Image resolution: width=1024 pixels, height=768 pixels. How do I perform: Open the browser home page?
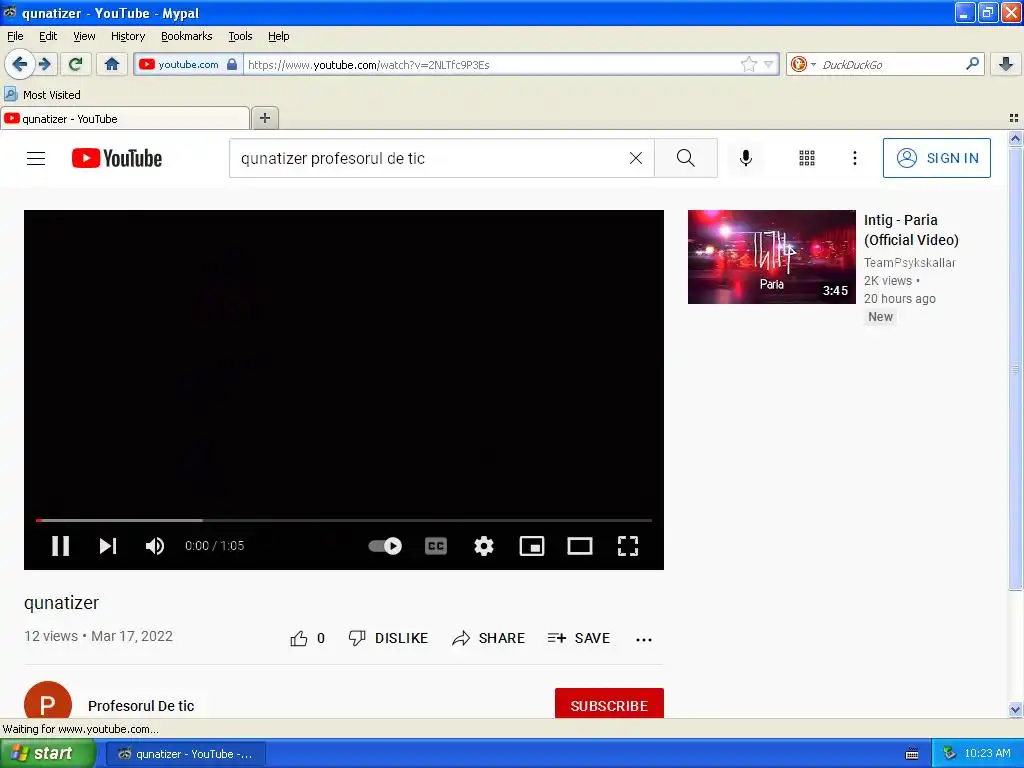[x=112, y=64]
